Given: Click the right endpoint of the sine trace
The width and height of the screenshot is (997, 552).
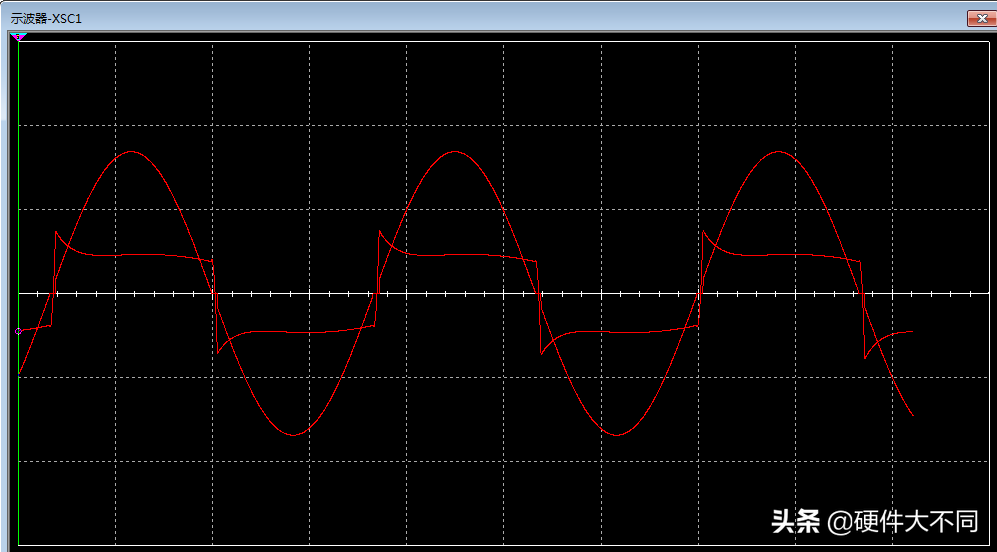Looking at the screenshot, I should pyautogui.click(x=912, y=414).
